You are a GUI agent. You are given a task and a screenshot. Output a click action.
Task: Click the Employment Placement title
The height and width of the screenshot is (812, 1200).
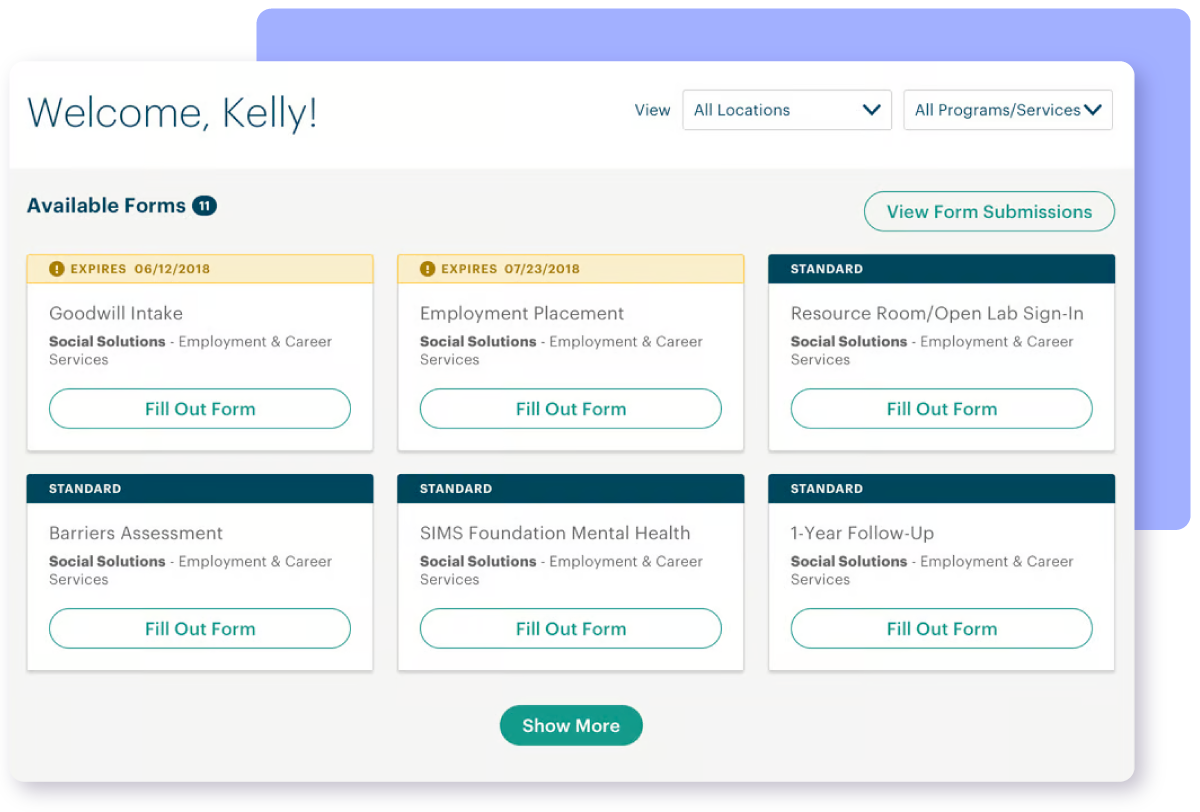(522, 313)
